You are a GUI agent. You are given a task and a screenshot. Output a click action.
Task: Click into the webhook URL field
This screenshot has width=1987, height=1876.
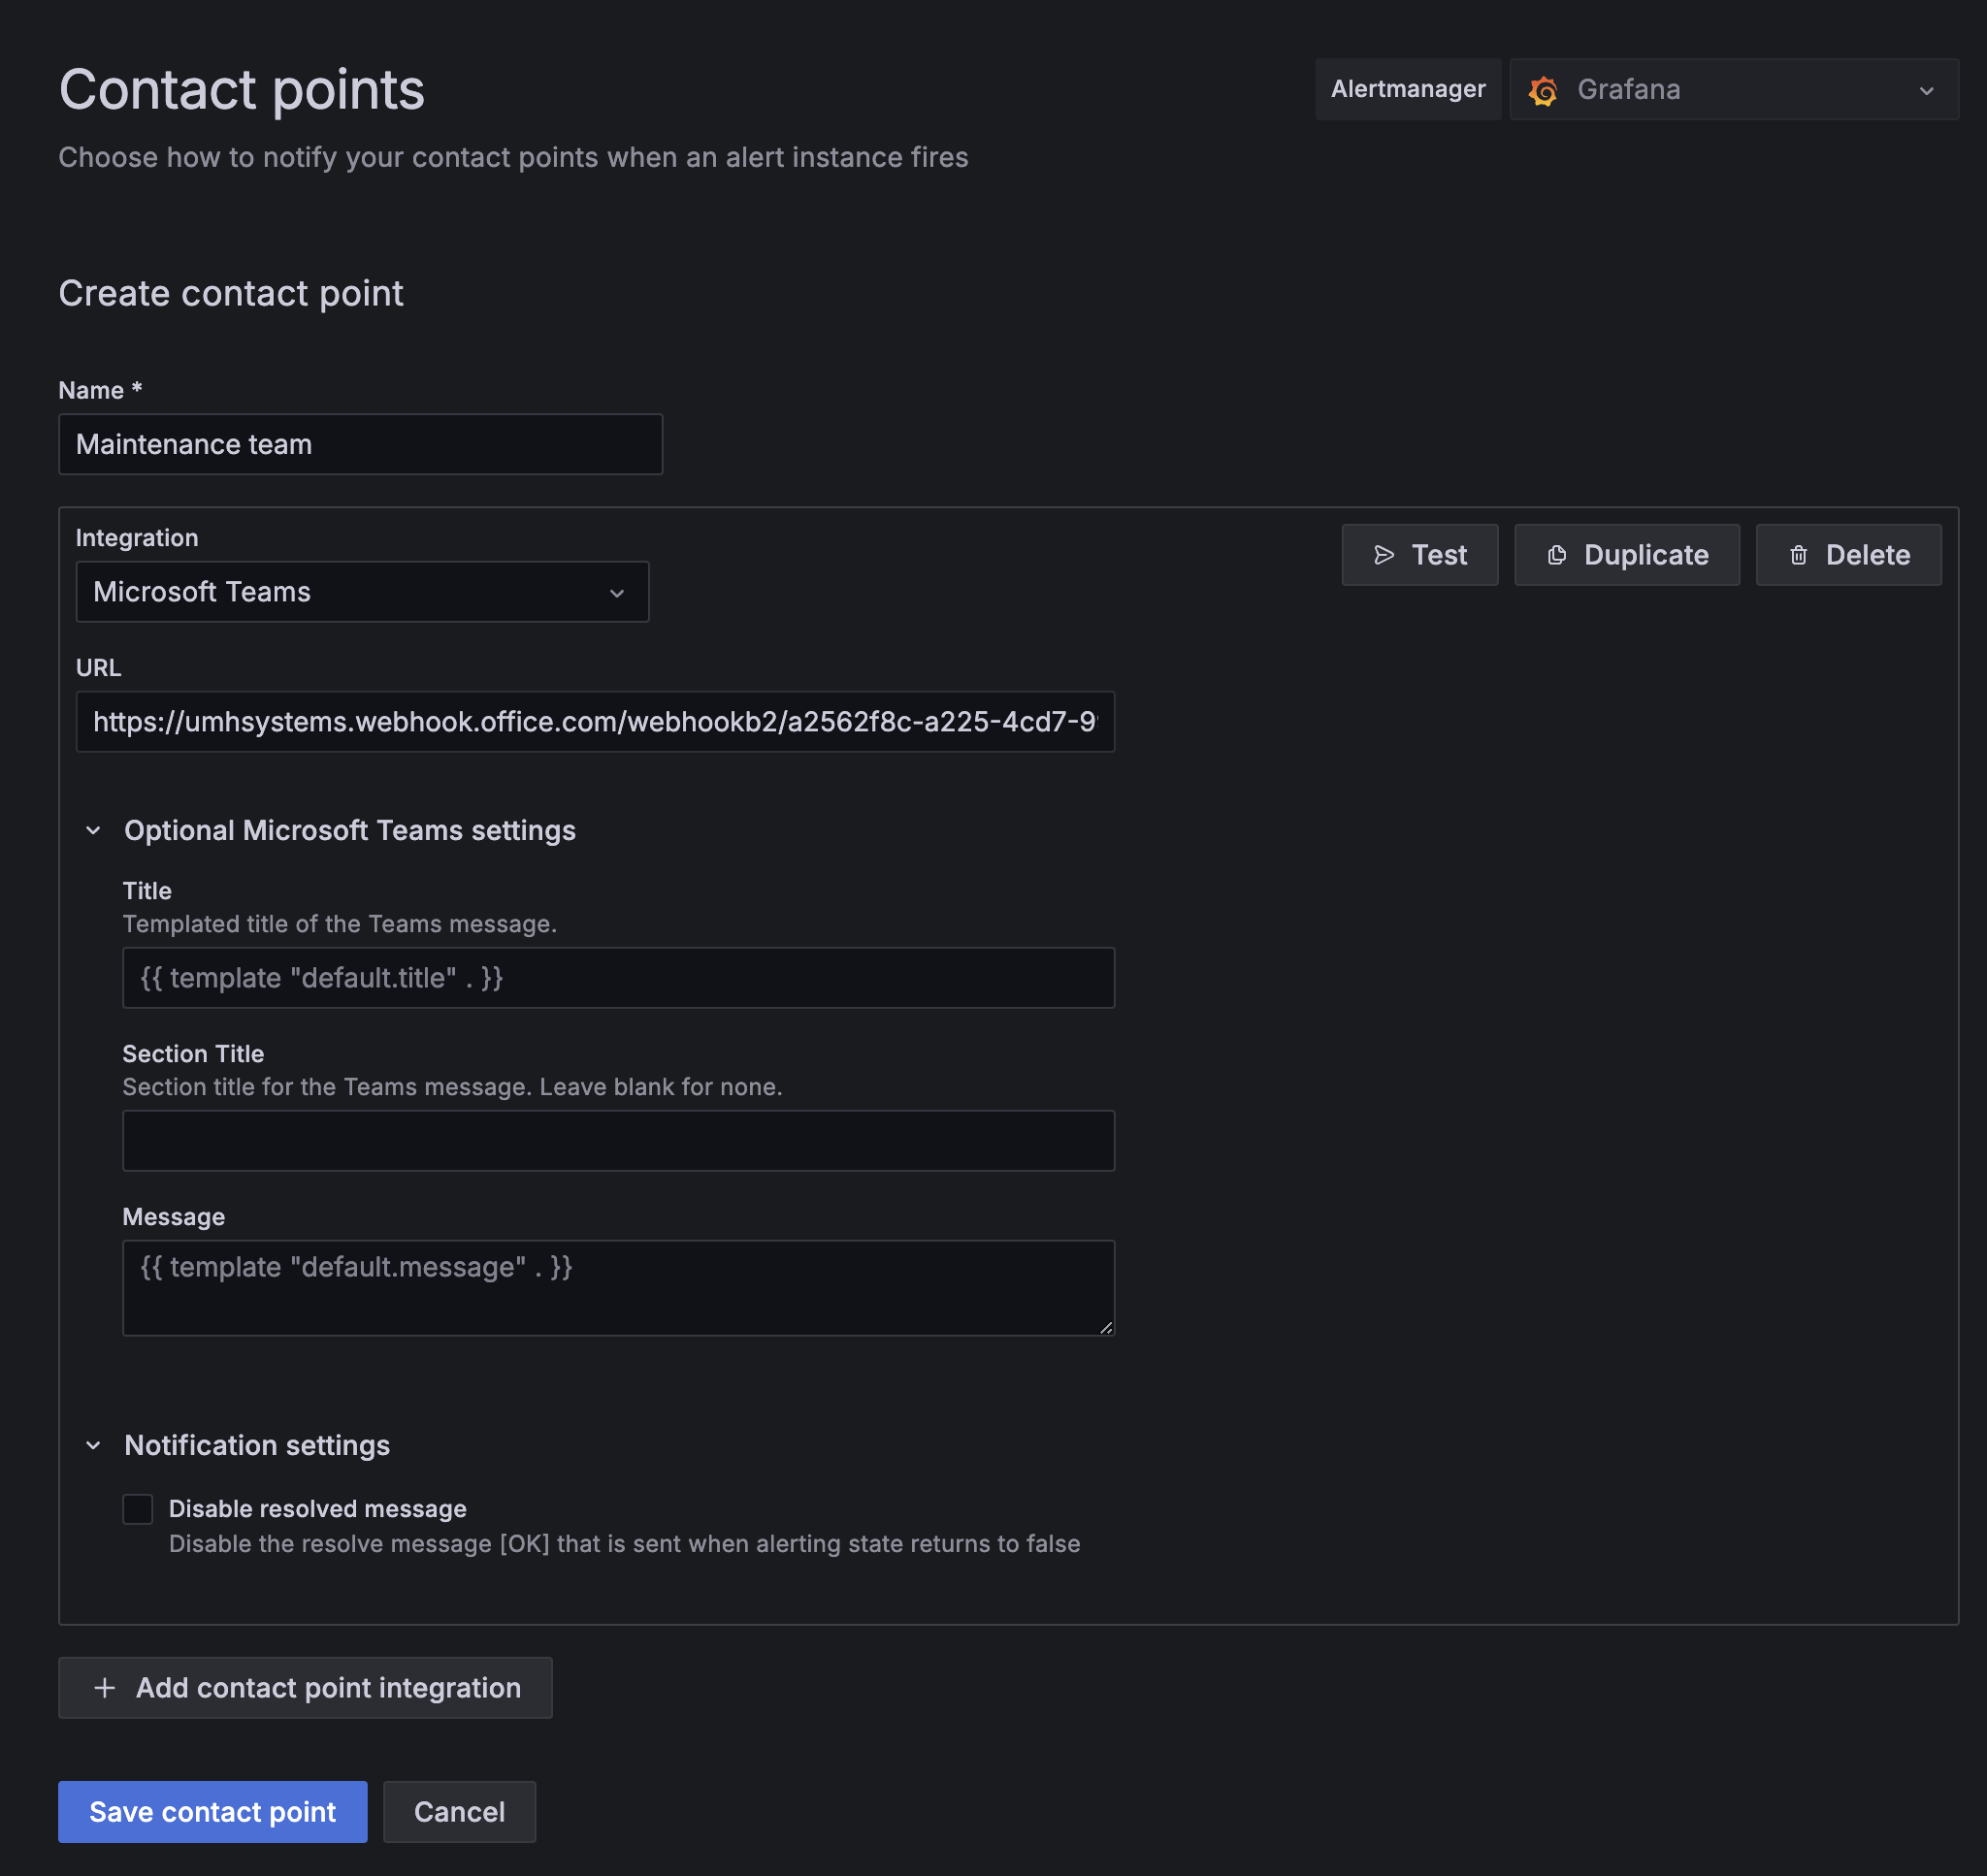(x=594, y=722)
